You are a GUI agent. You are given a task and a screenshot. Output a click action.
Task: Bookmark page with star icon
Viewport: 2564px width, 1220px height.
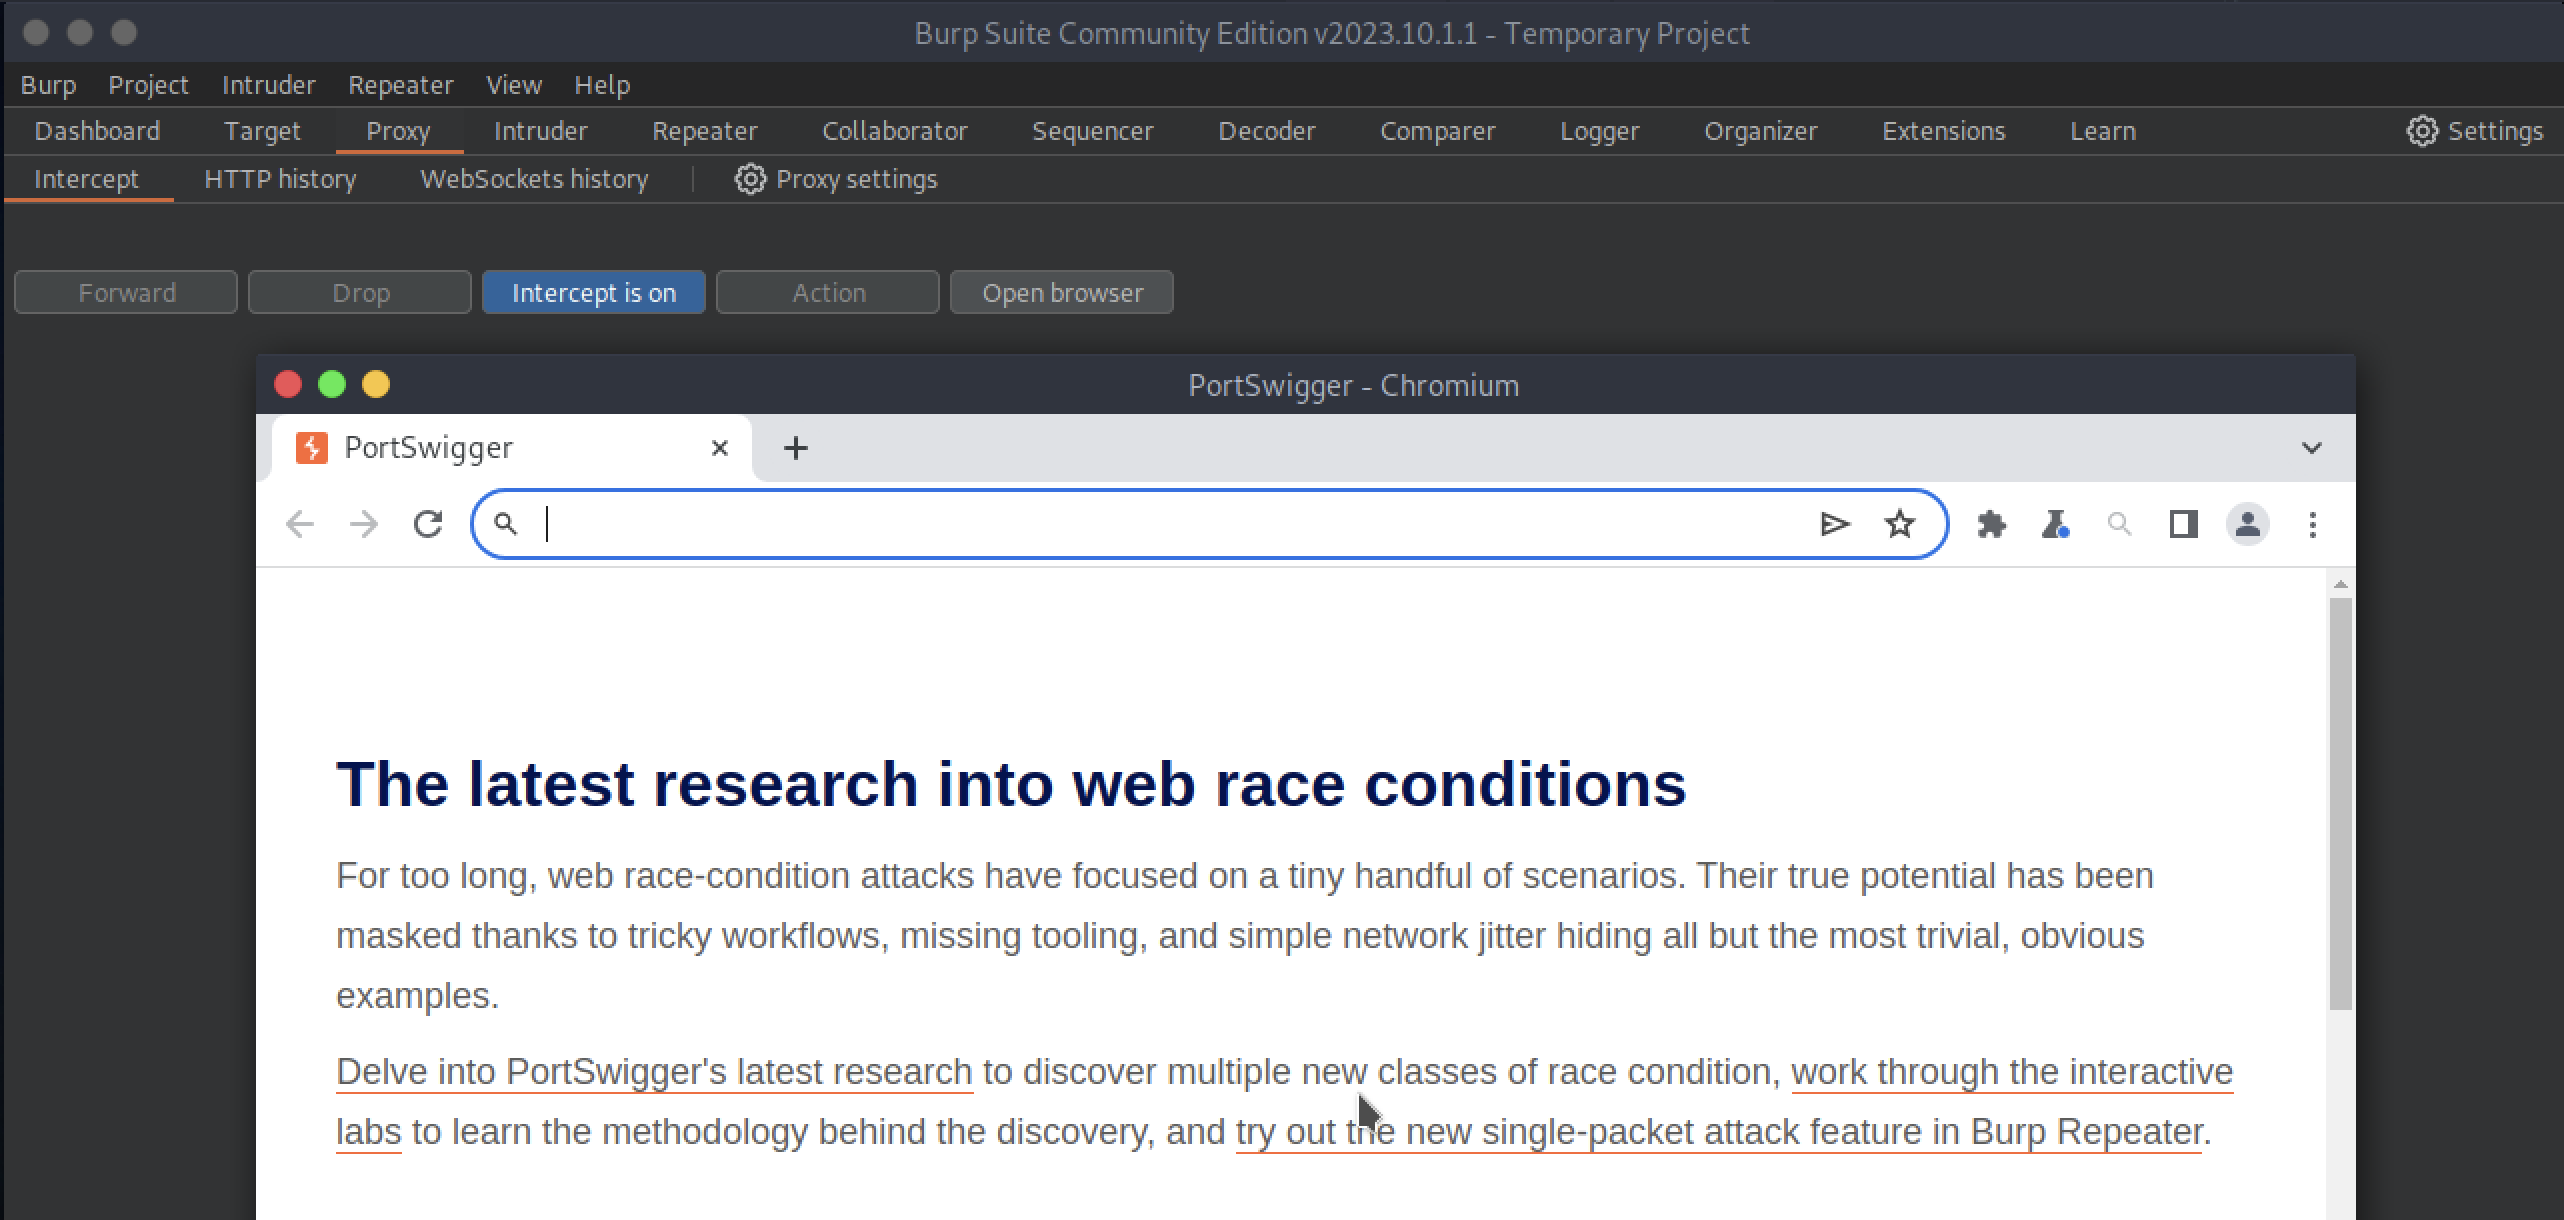click(1899, 524)
